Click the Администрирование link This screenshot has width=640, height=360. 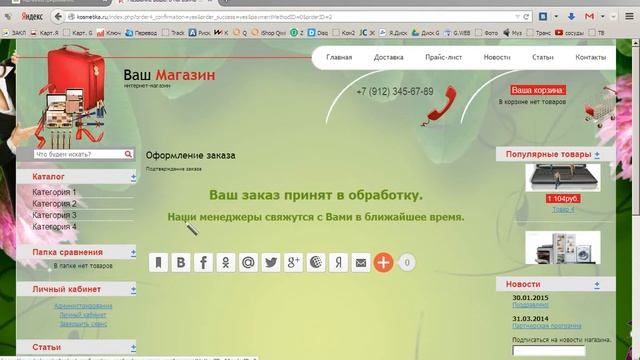click(x=83, y=306)
